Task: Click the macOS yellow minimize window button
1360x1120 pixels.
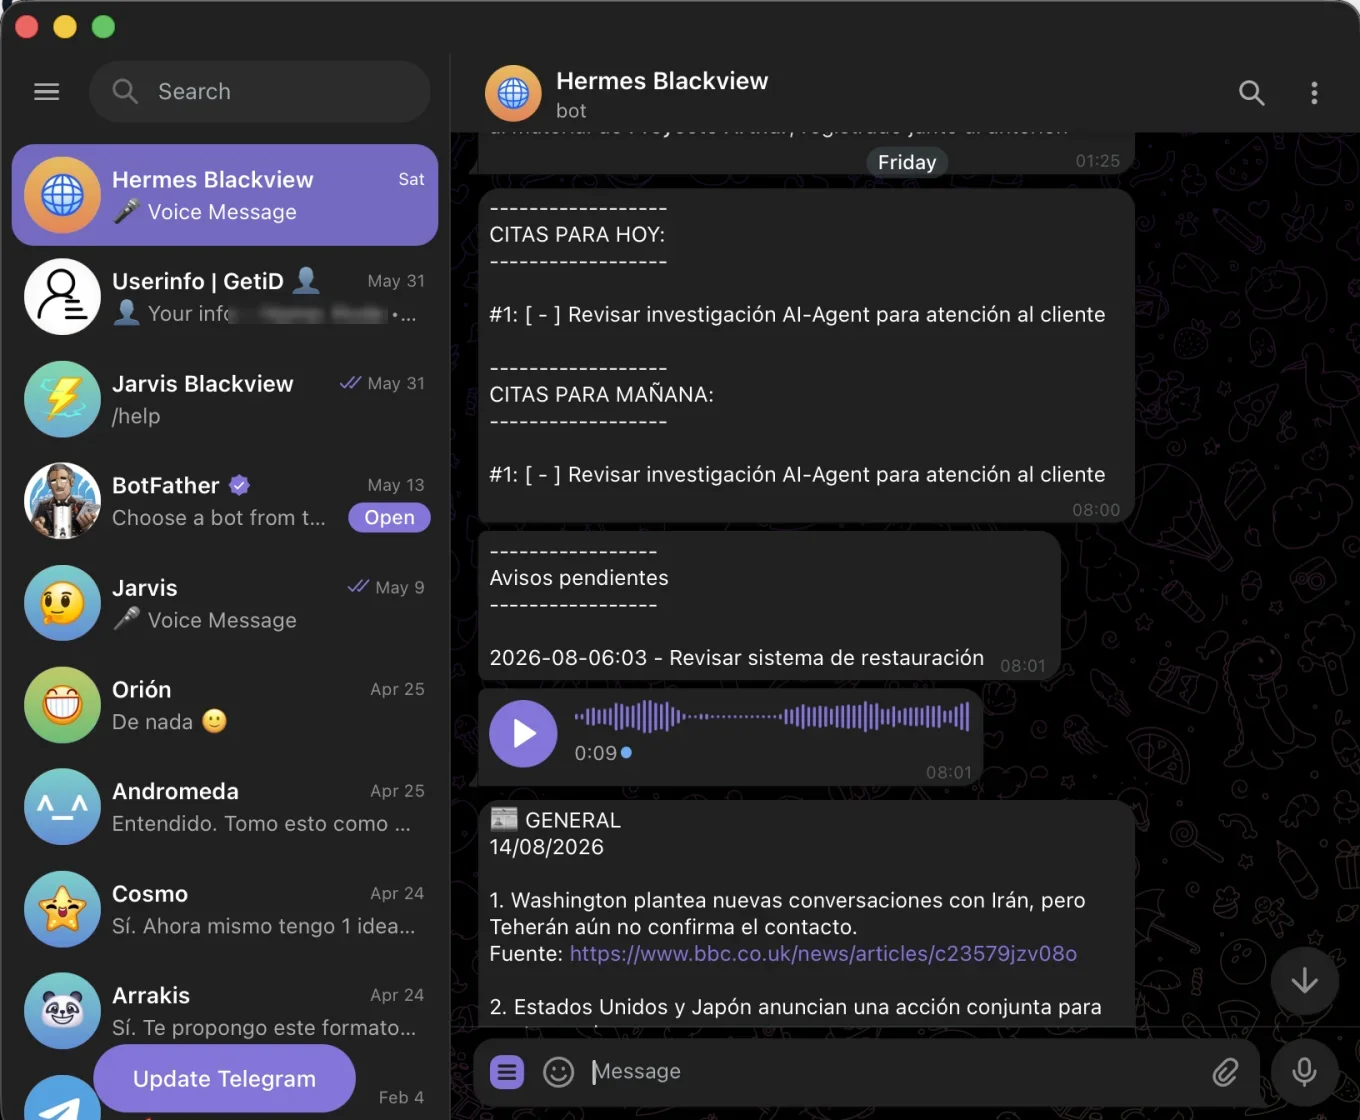Action: [x=65, y=27]
